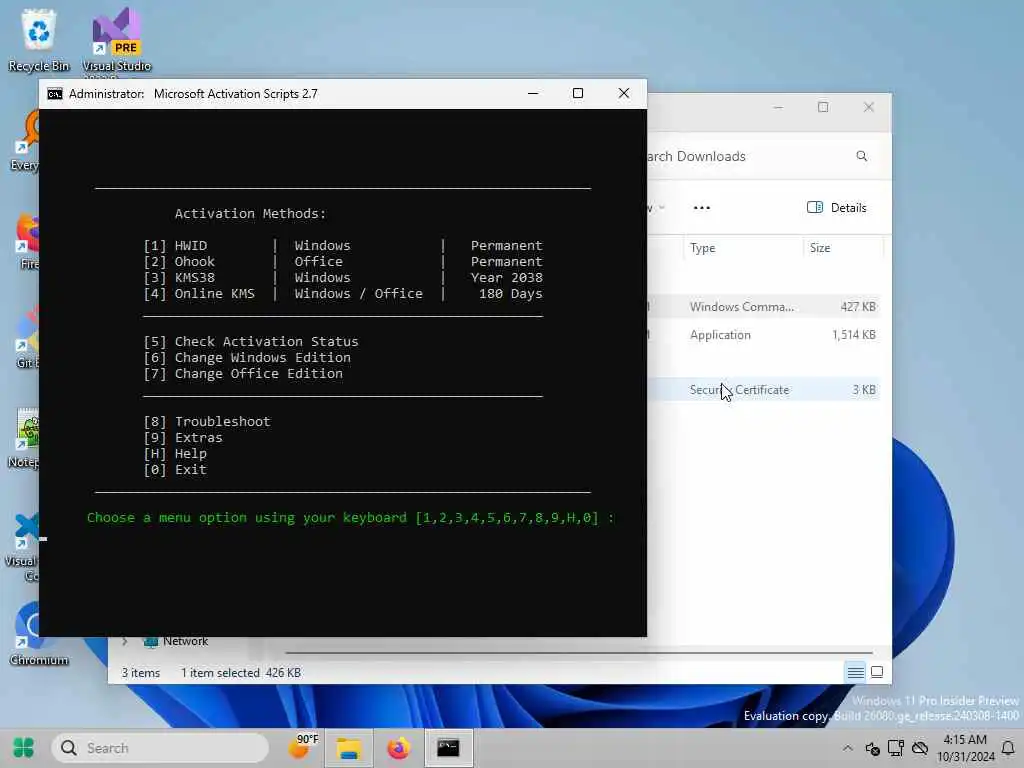Click the Start menu button on the taskbar
This screenshot has width=1024, height=768.
[24, 748]
